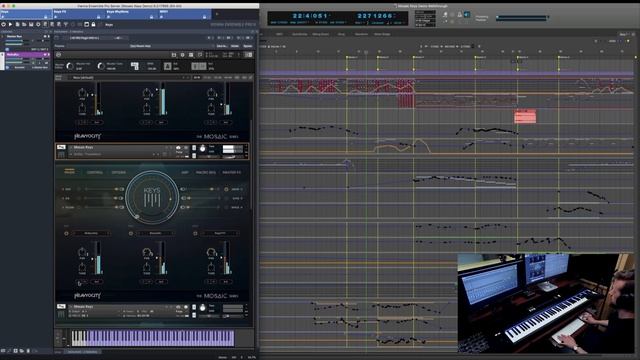
Task: Open the MASTER FX tab in Mosaic Keys
Action: tap(231, 172)
